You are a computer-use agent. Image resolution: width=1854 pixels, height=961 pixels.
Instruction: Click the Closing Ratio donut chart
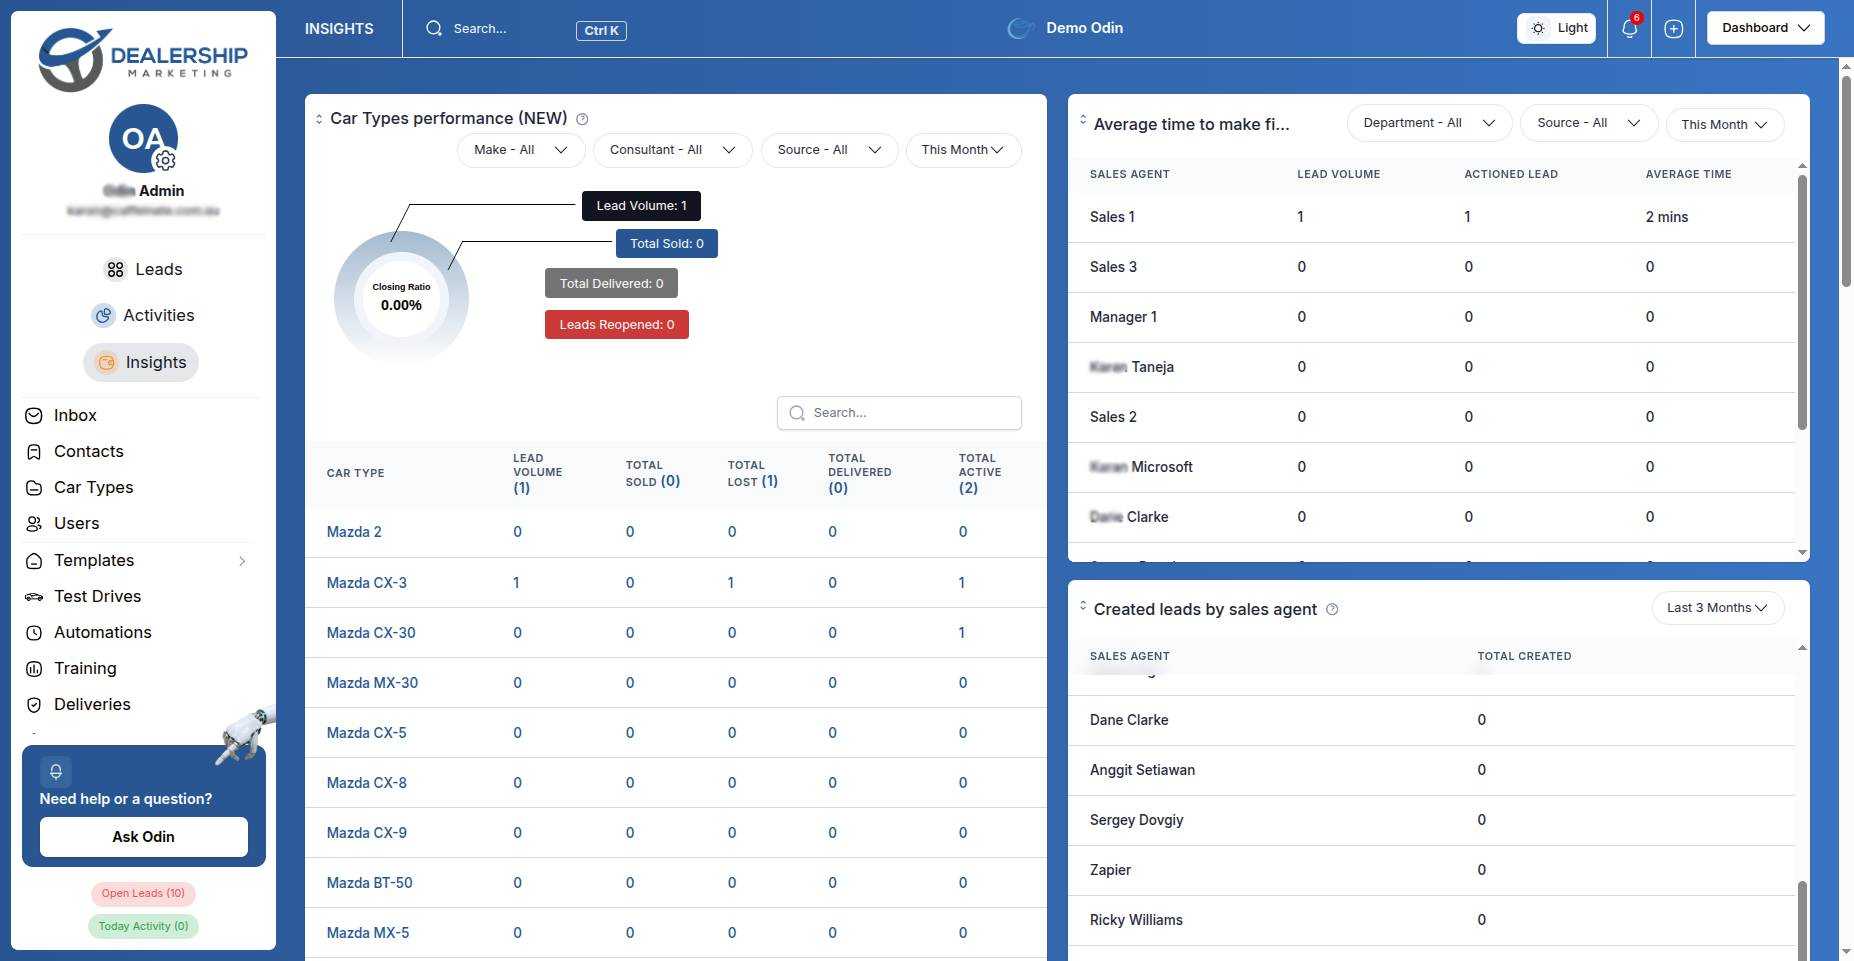pyautogui.click(x=401, y=298)
